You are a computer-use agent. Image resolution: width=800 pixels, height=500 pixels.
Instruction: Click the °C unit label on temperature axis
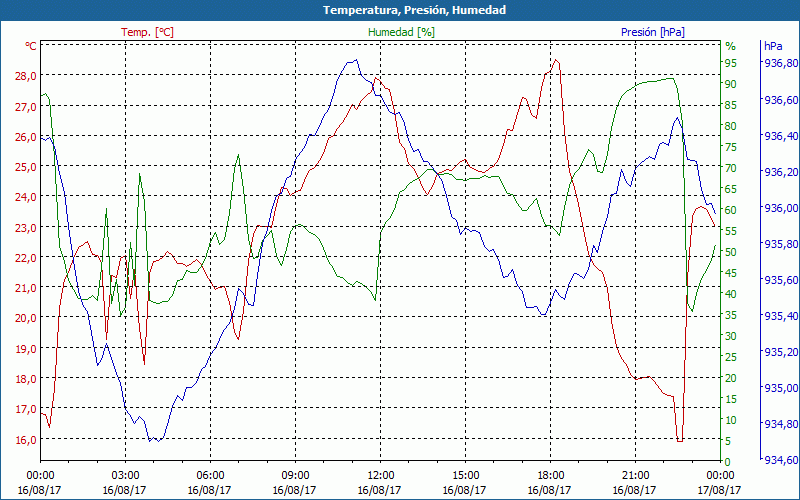pyautogui.click(x=31, y=46)
